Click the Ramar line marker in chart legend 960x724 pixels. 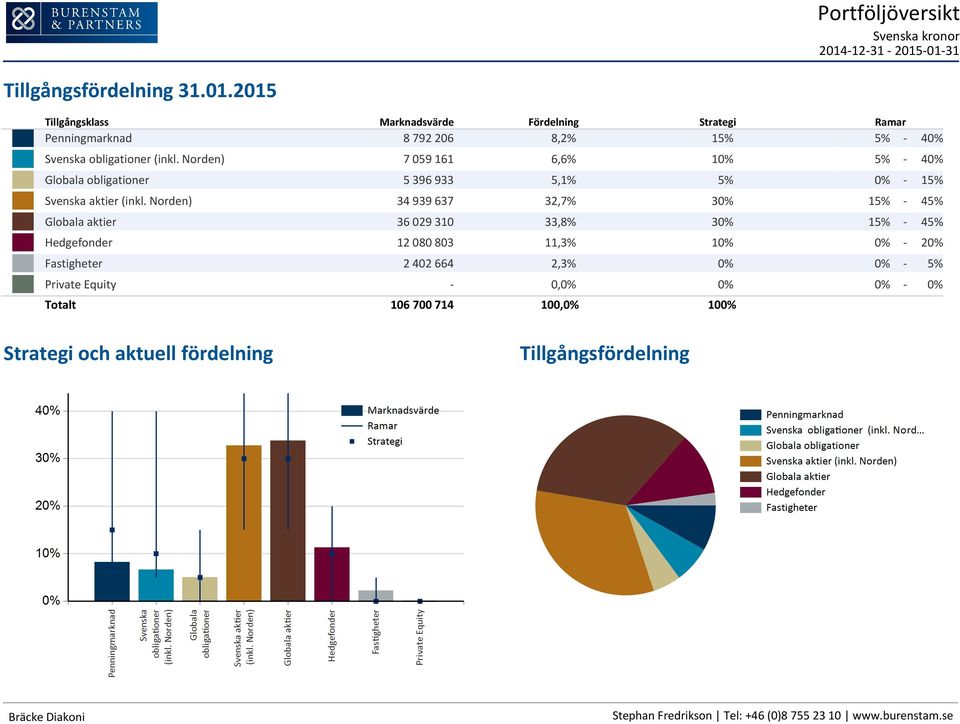click(x=351, y=426)
